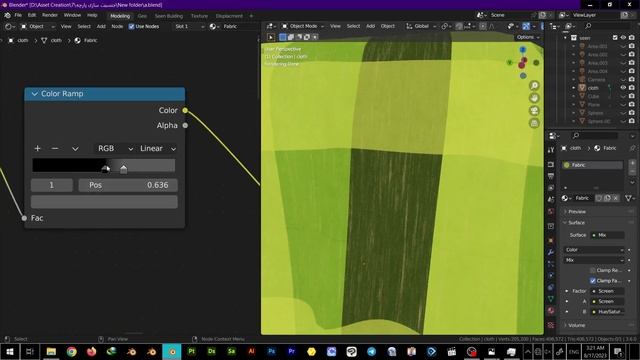Viewport: 640px width, 360px height.
Task: Toggle camera view gizmo in viewport
Action: (534, 111)
